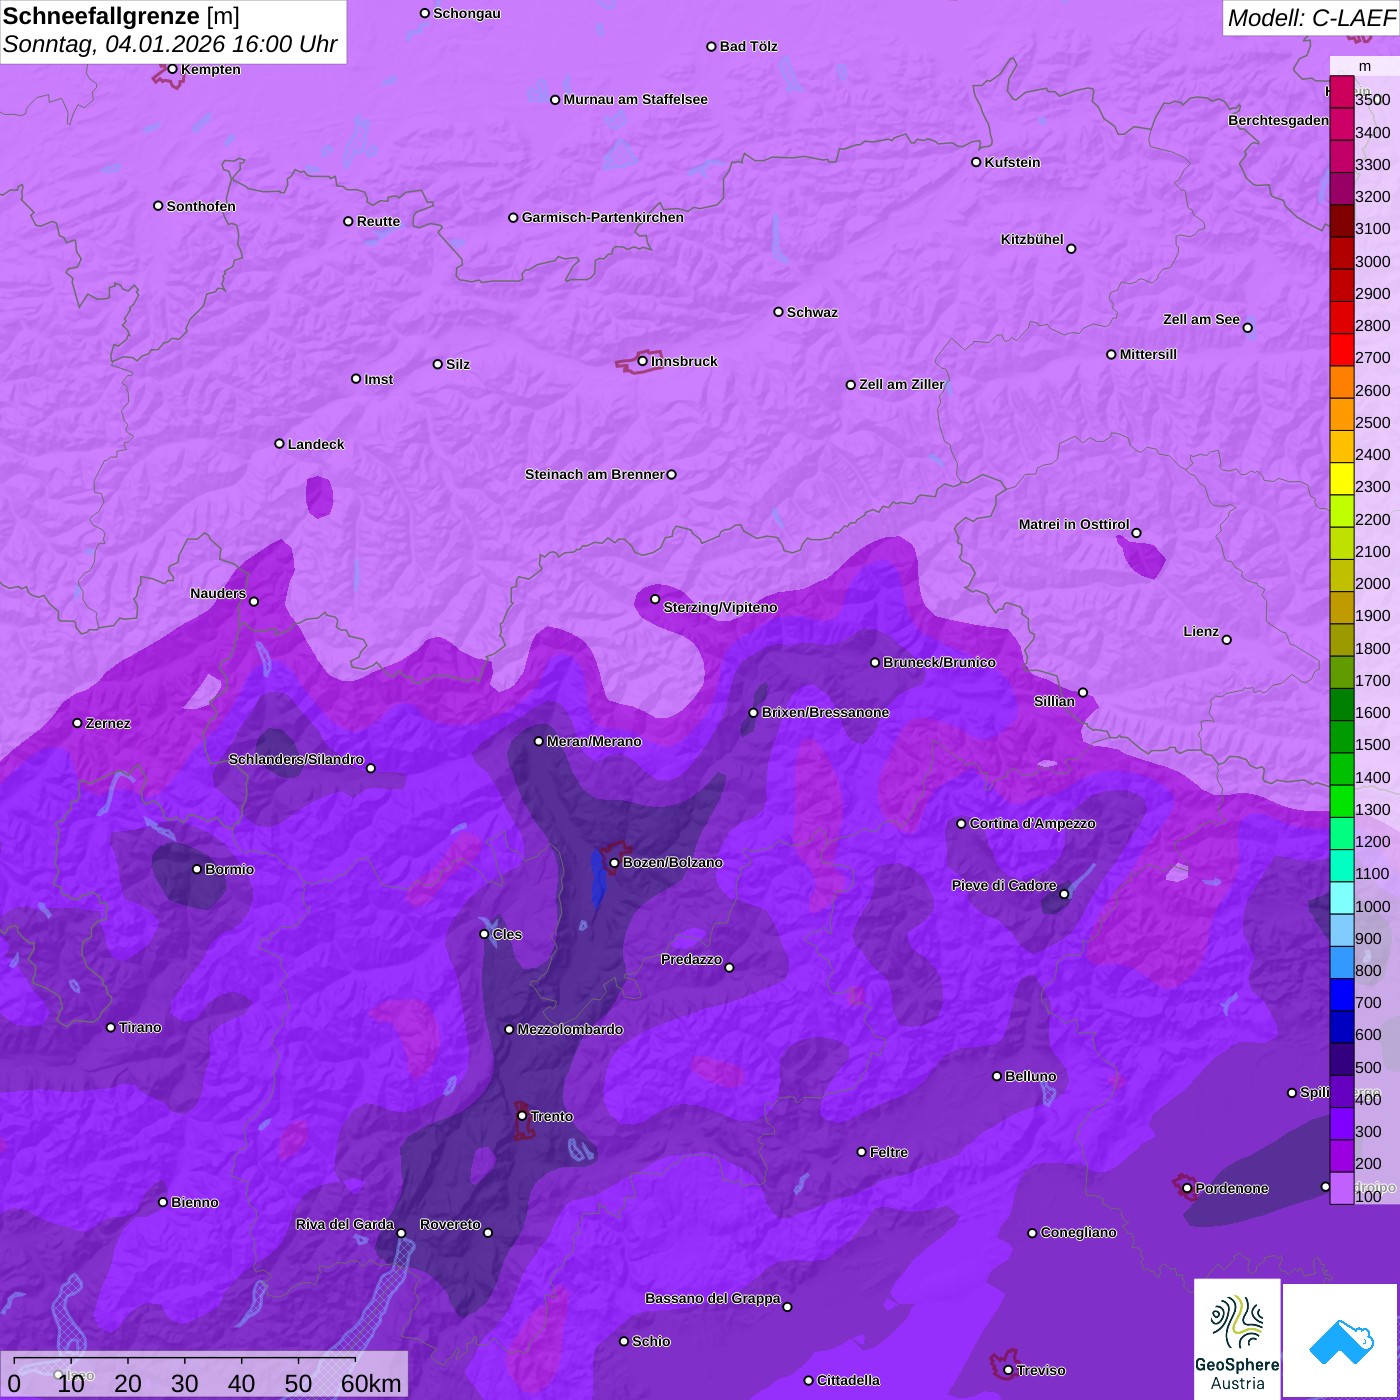Select the 'Berchtesgaden' label
Image resolution: width=1400 pixels, height=1400 pixels.
[1279, 121]
